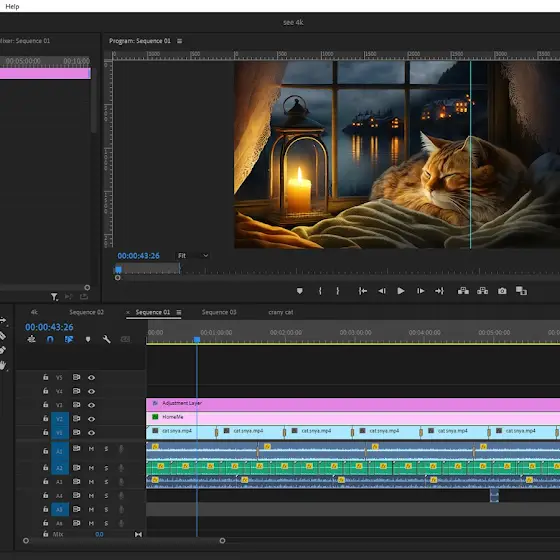Click the go-to-end icon on Mix row

138,535
